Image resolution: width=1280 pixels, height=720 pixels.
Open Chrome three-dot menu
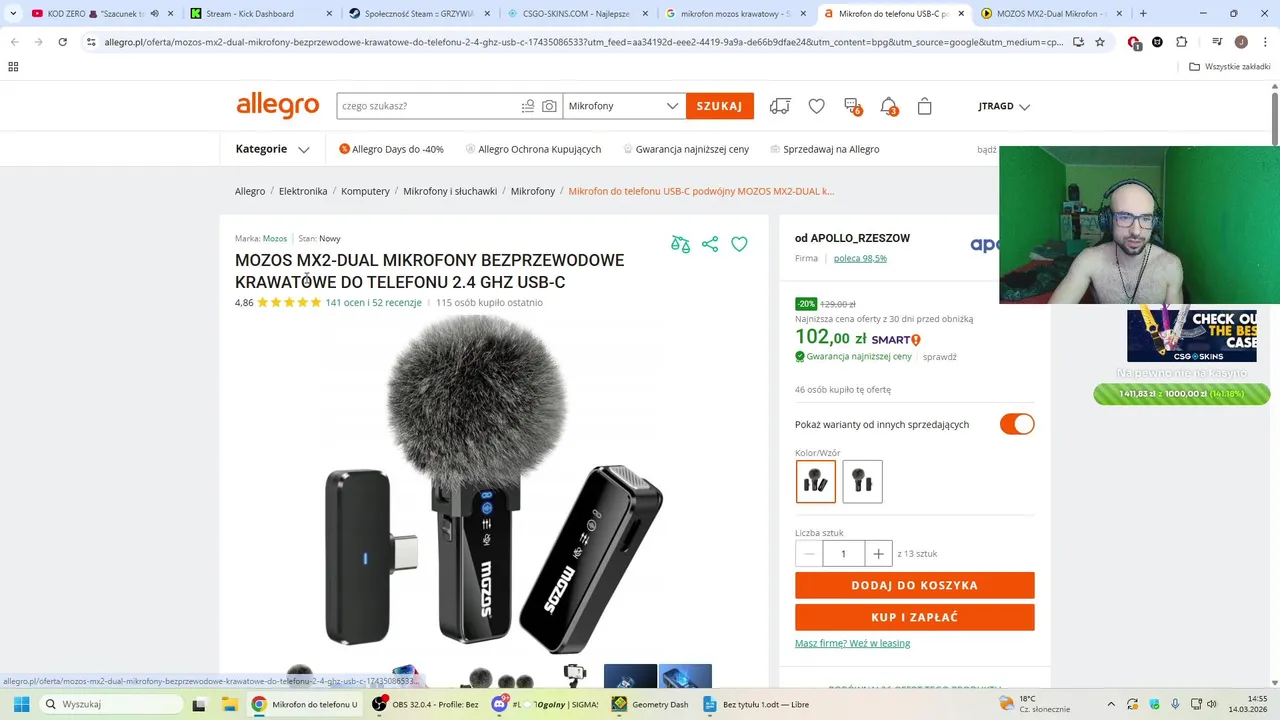pos(1263,42)
